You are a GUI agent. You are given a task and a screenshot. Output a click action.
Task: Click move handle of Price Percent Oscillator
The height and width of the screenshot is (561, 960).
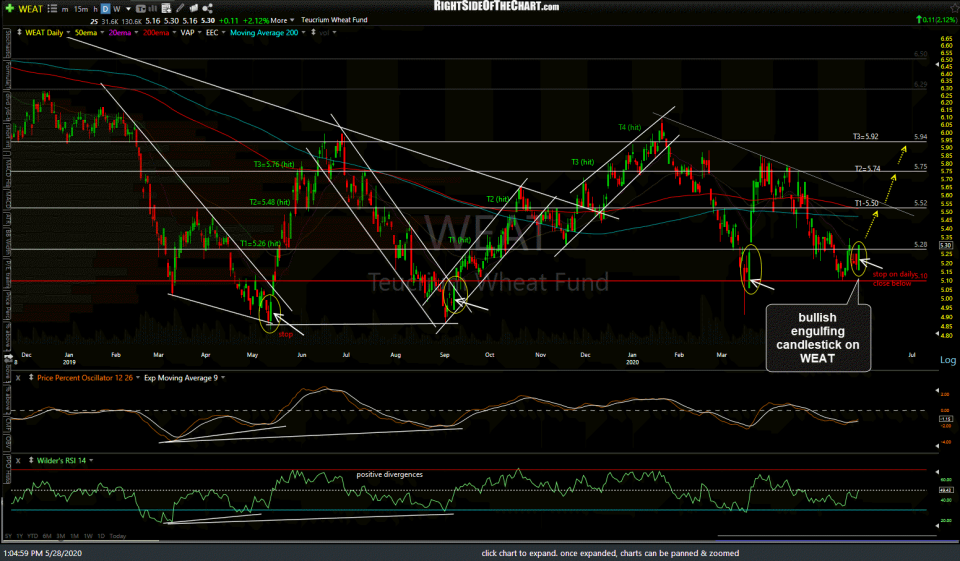(31, 378)
